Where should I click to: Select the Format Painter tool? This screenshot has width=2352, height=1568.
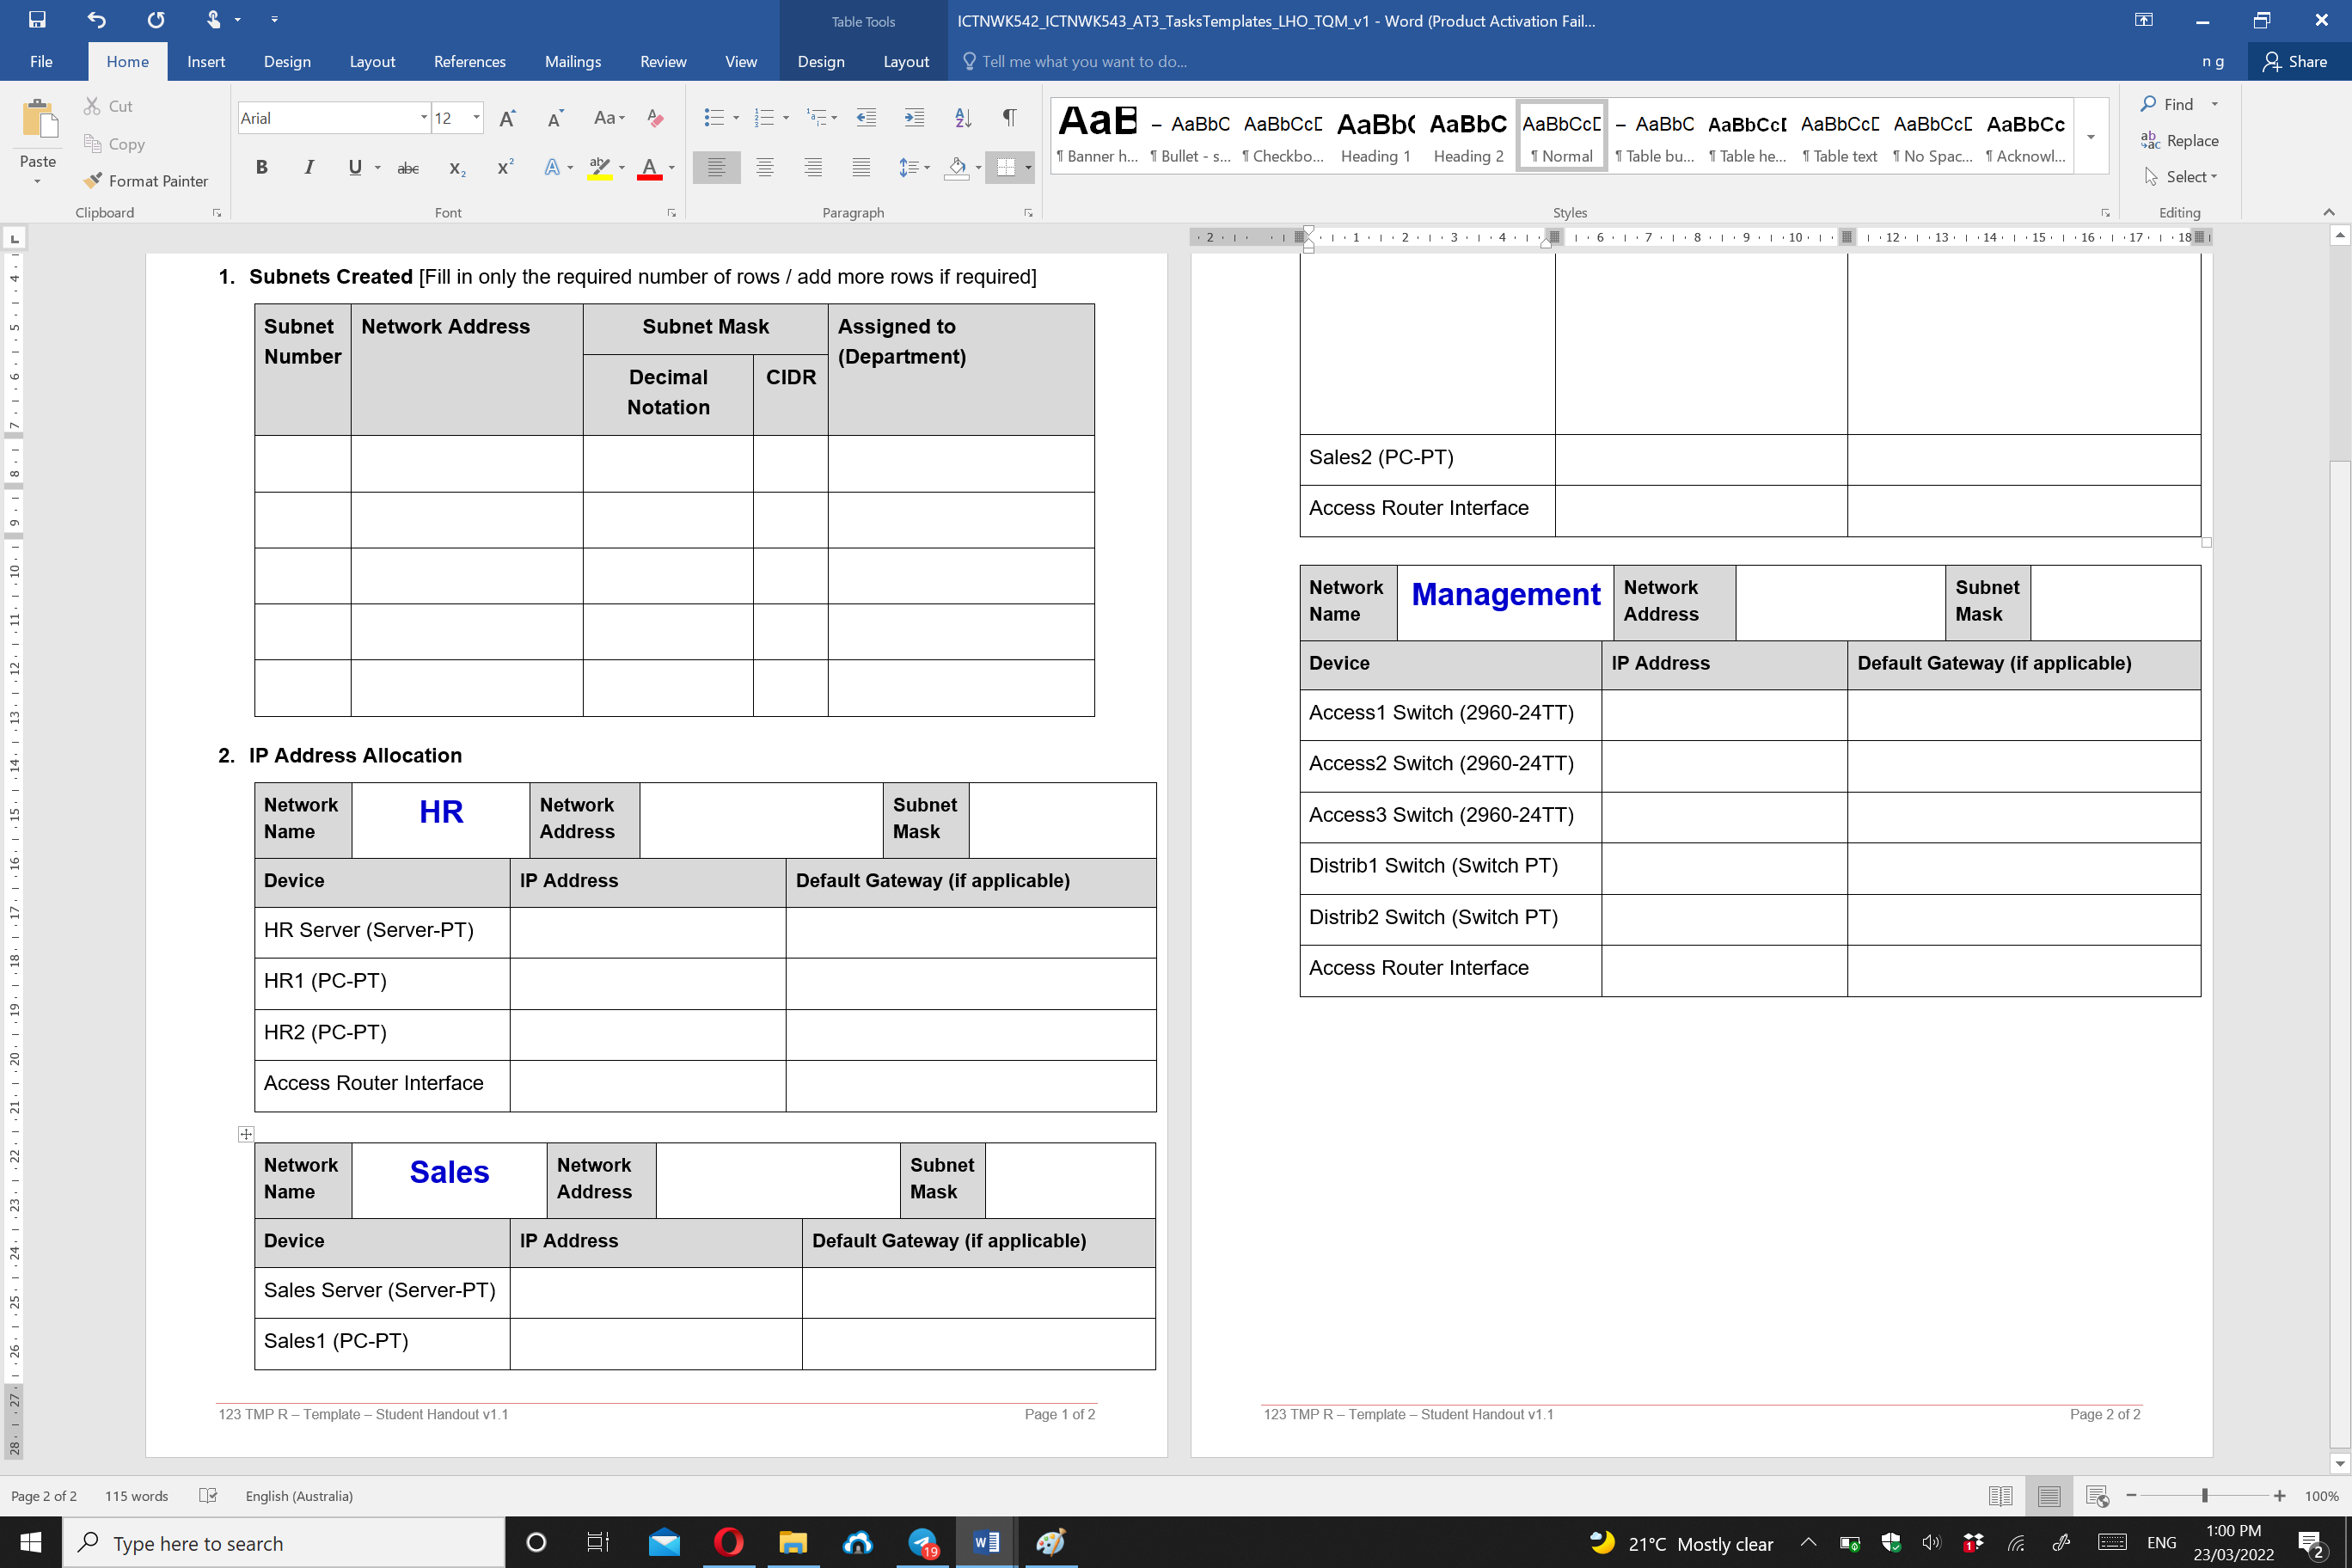coord(146,181)
